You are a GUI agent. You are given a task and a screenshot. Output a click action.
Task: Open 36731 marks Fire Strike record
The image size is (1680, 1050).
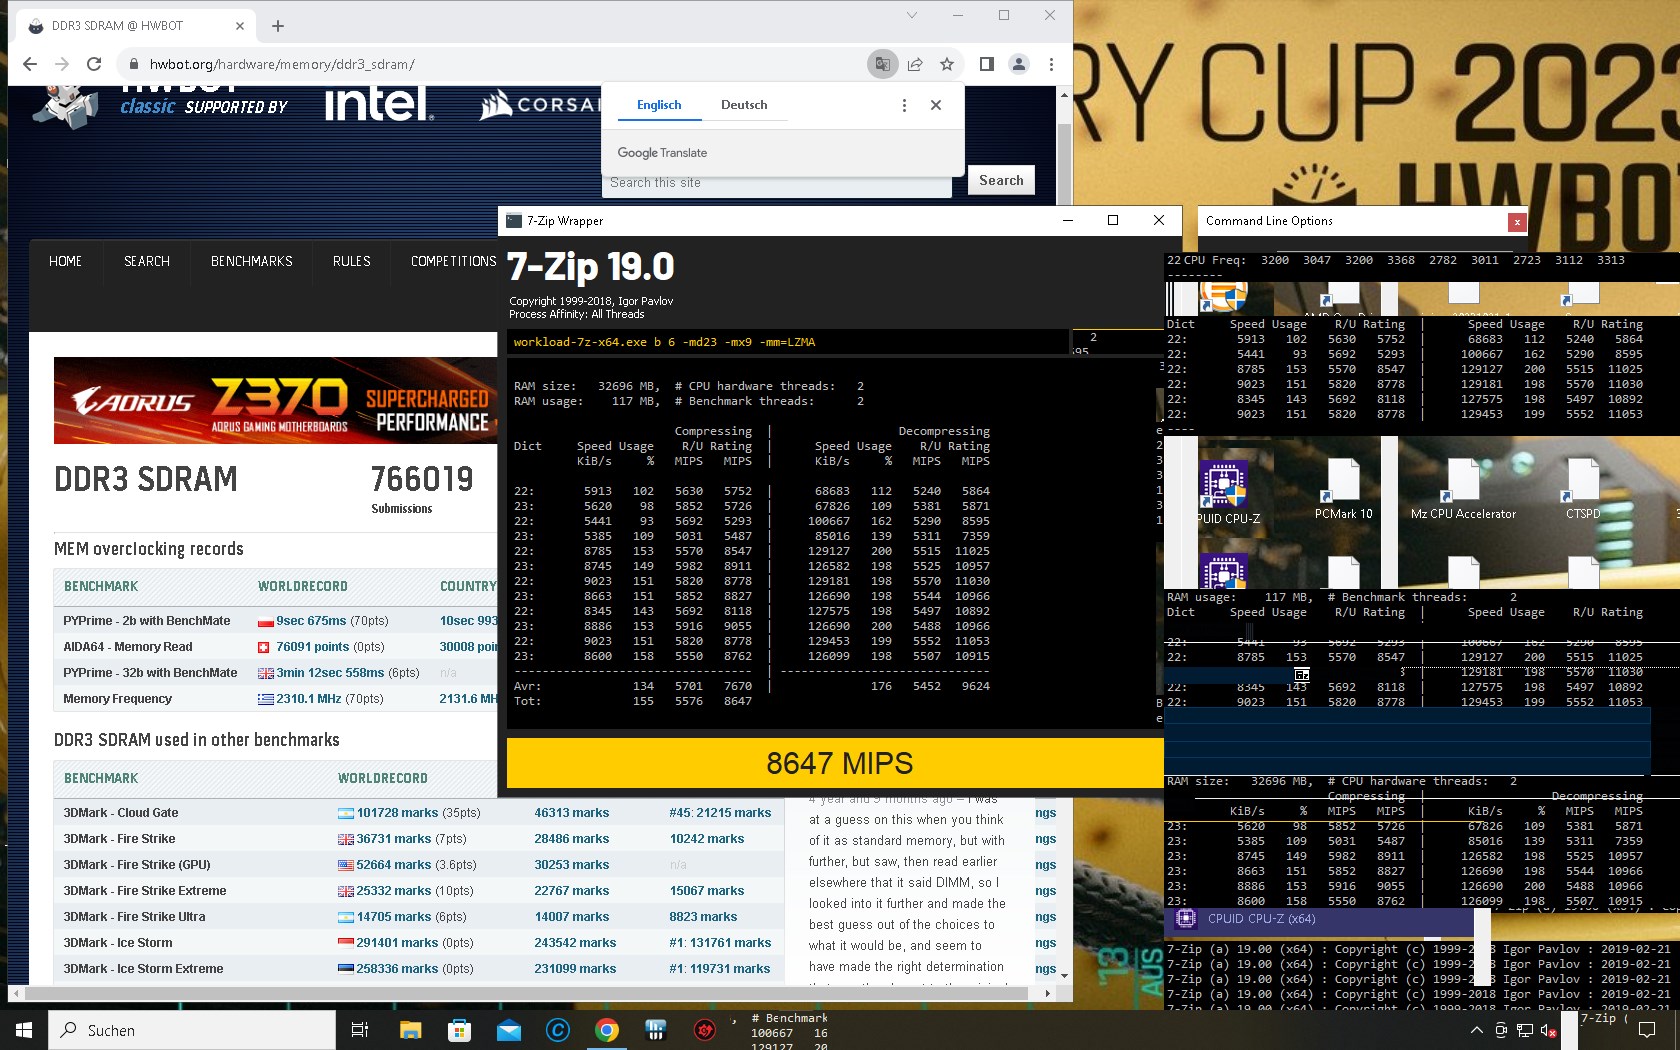coord(394,839)
